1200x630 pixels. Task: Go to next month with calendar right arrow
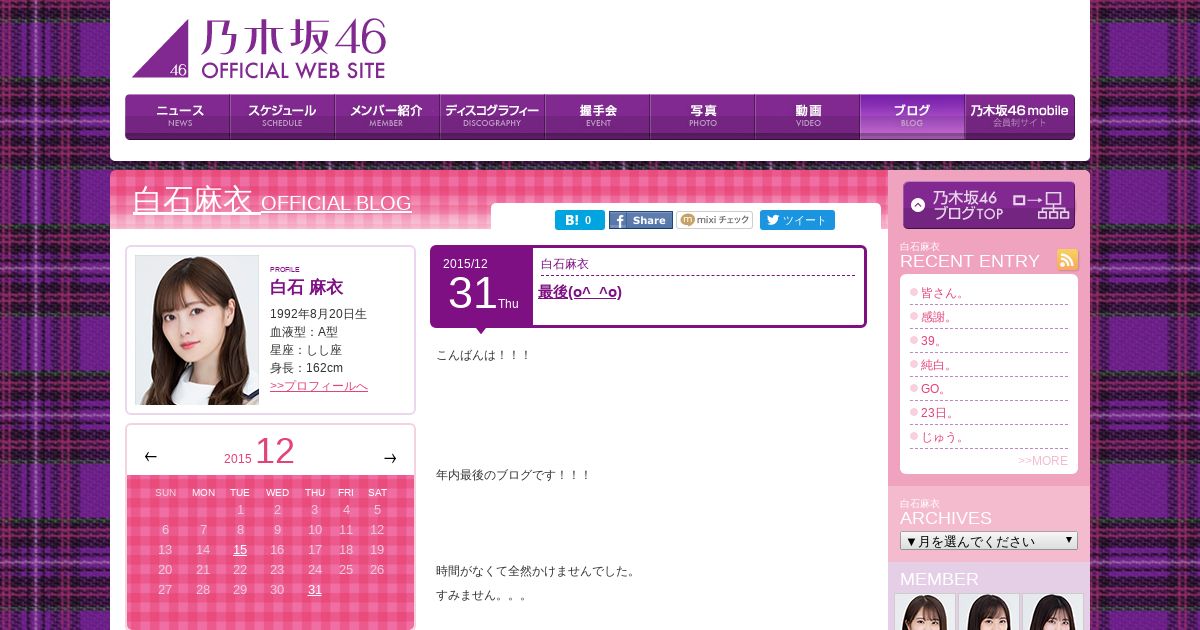click(390, 458)
